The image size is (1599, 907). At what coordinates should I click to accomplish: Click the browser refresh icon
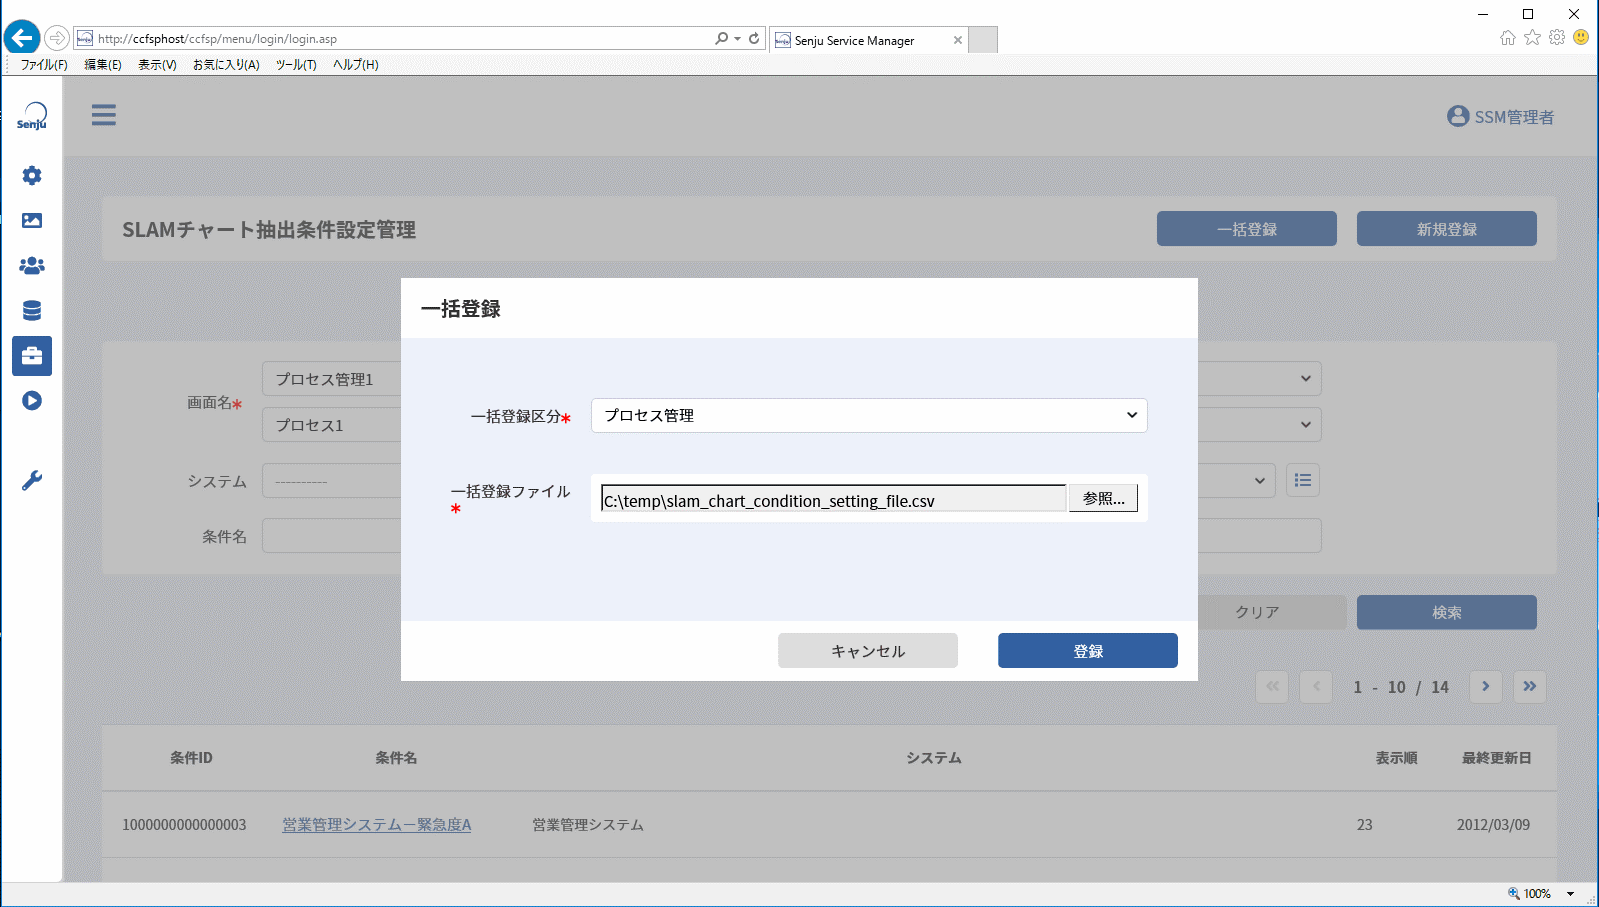coord(754,38)
